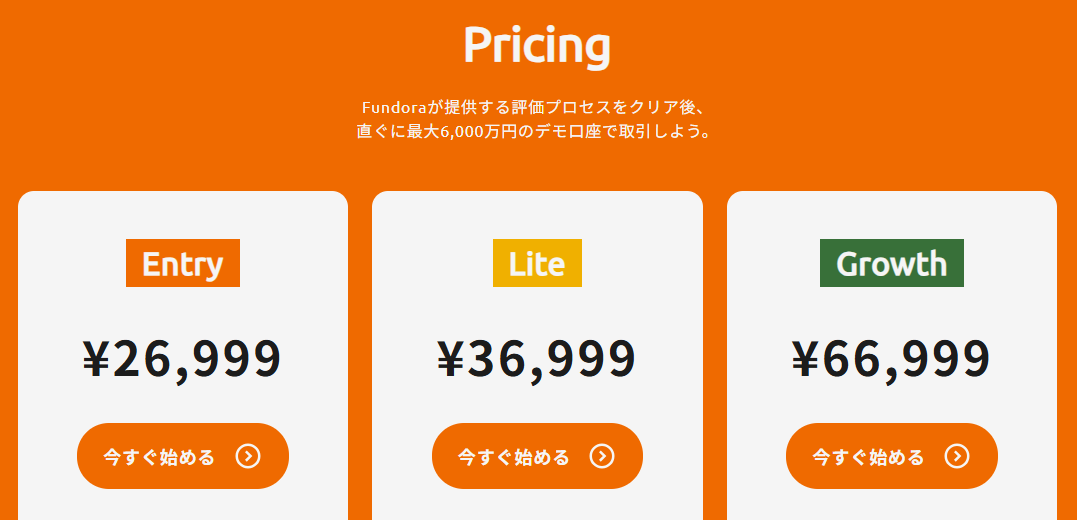Click the Pricing heading
Image resolution: width=1077 pixels, height=520 pixels.
pyautogui.click(x=537, y=45)
